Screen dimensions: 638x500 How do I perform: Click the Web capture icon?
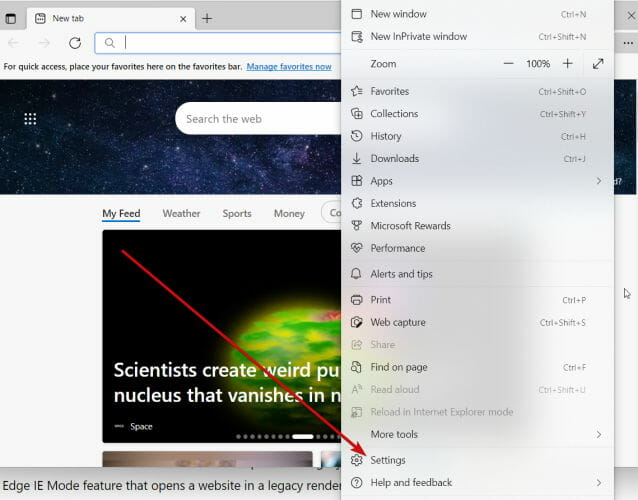356,322
